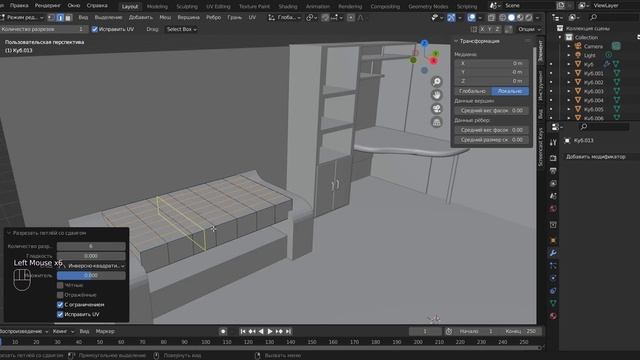Select wireframe viewport shading icon
Screen dimensions: 640x360
[502, 18]
